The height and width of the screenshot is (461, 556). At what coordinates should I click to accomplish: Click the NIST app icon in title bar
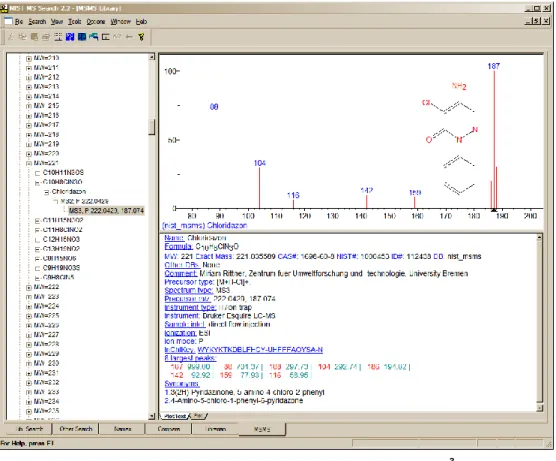(4, 8)
